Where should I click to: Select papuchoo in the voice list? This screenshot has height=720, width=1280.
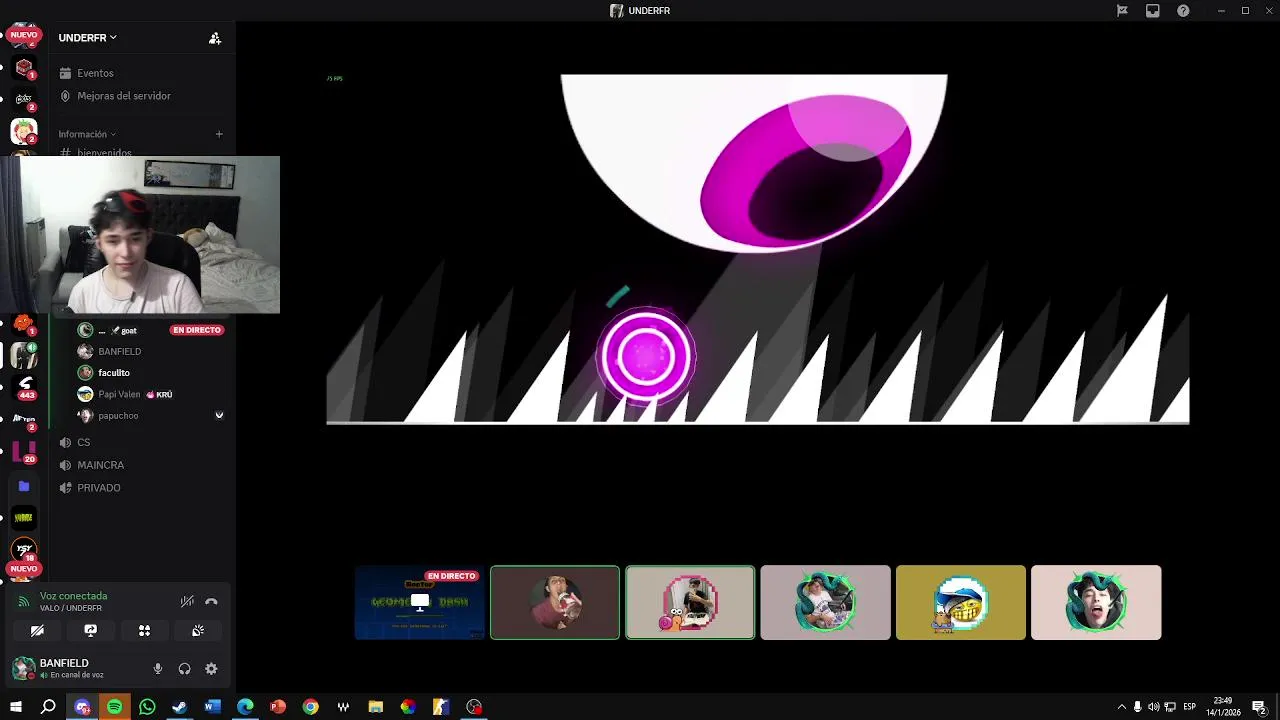[118, 416]
